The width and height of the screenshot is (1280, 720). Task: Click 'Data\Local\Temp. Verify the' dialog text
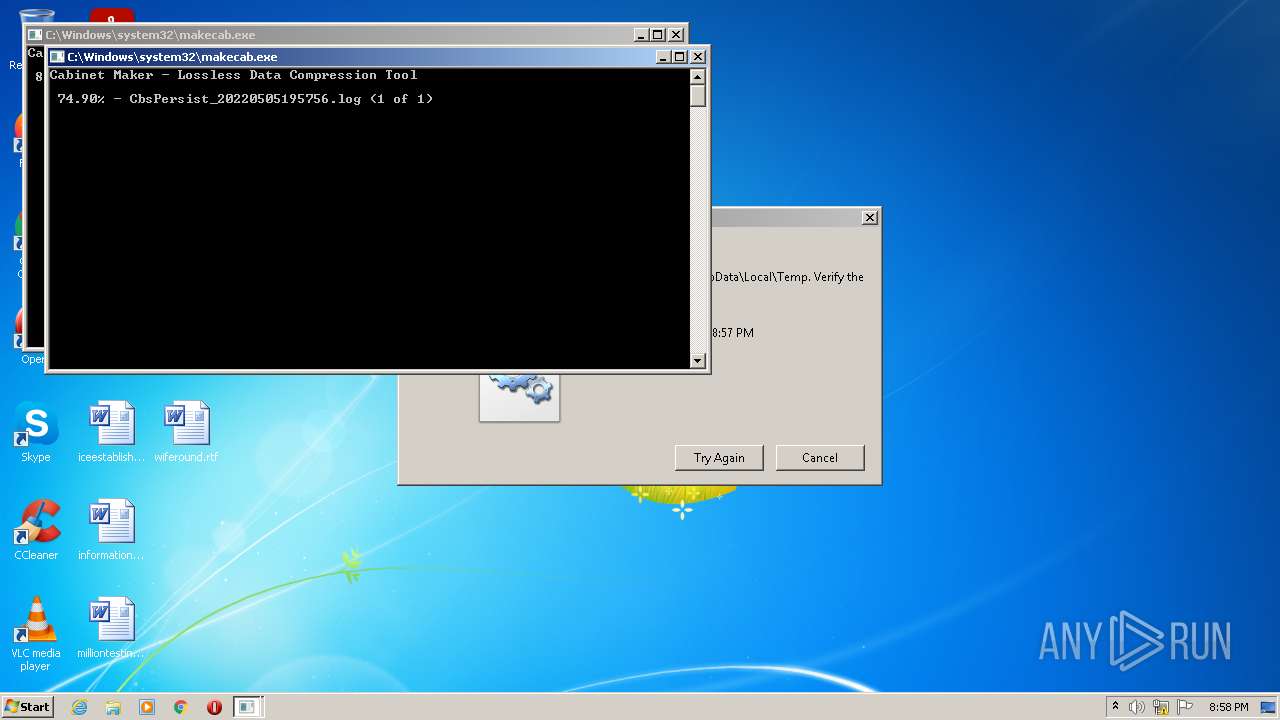[788, 277]
